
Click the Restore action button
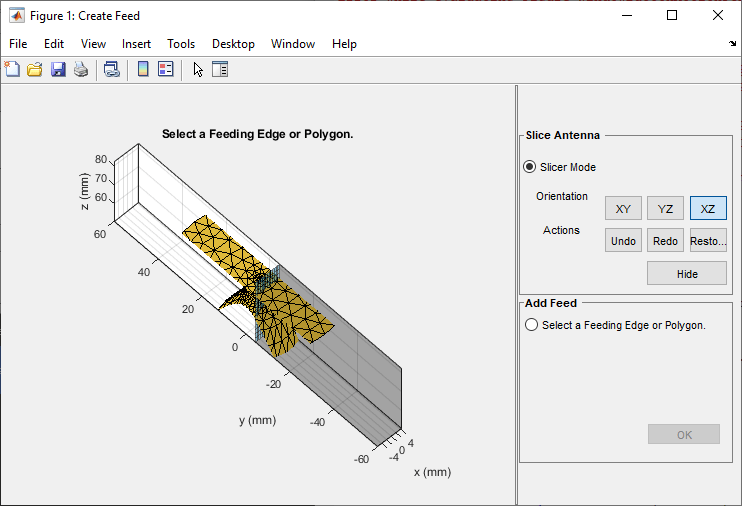click(x=708, y=241)
